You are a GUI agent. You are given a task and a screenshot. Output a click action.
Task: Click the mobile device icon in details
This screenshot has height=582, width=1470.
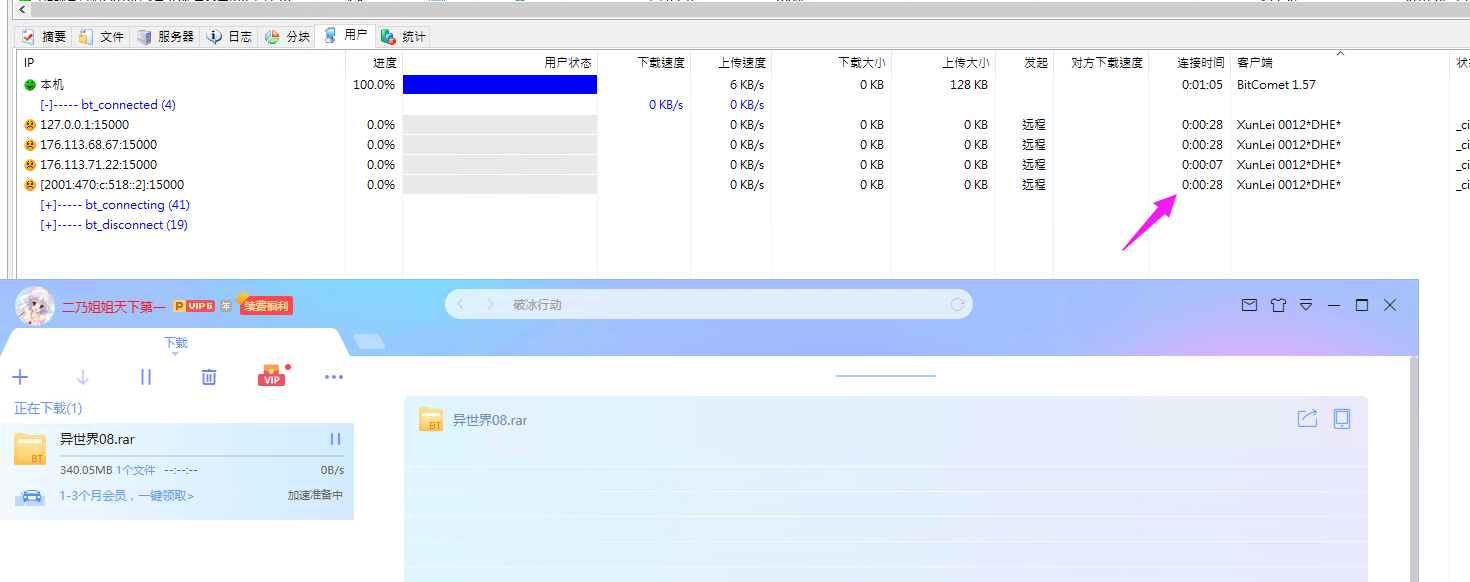click(1342, 419)
